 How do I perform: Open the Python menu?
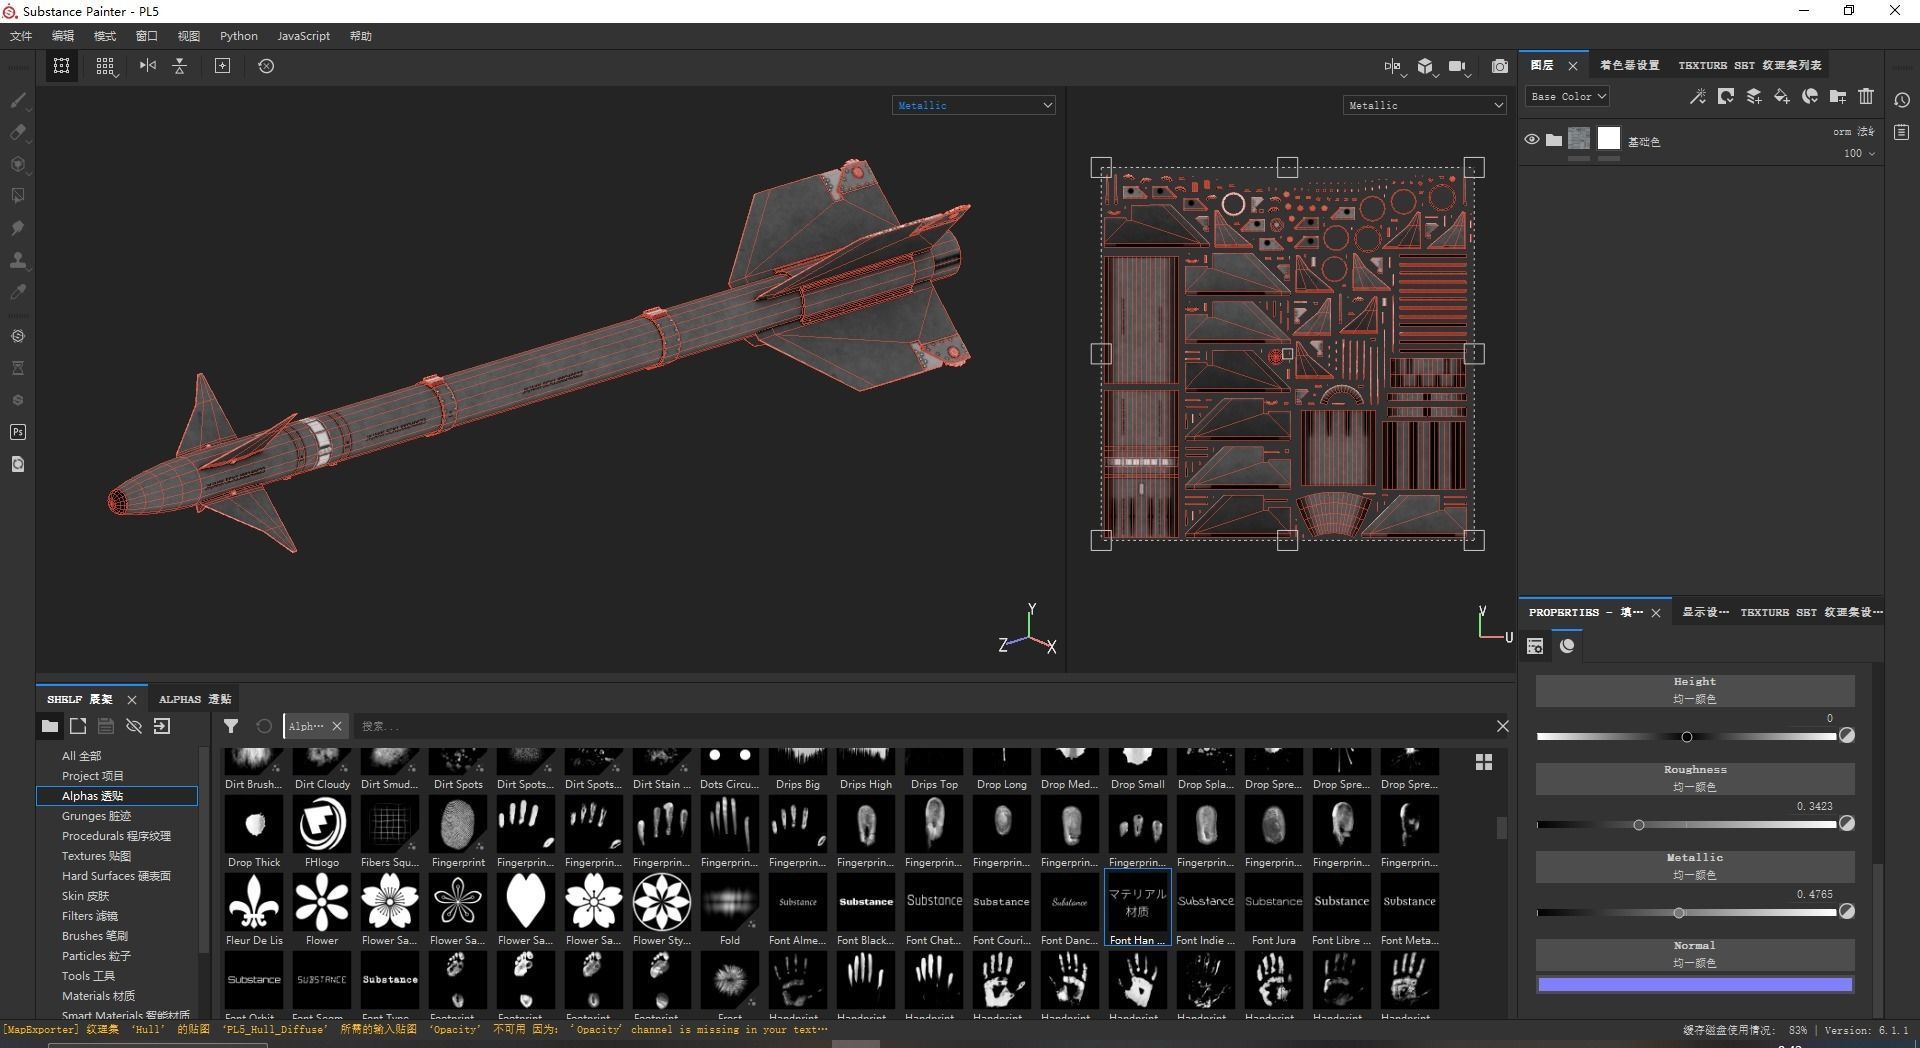coord(239,36)
